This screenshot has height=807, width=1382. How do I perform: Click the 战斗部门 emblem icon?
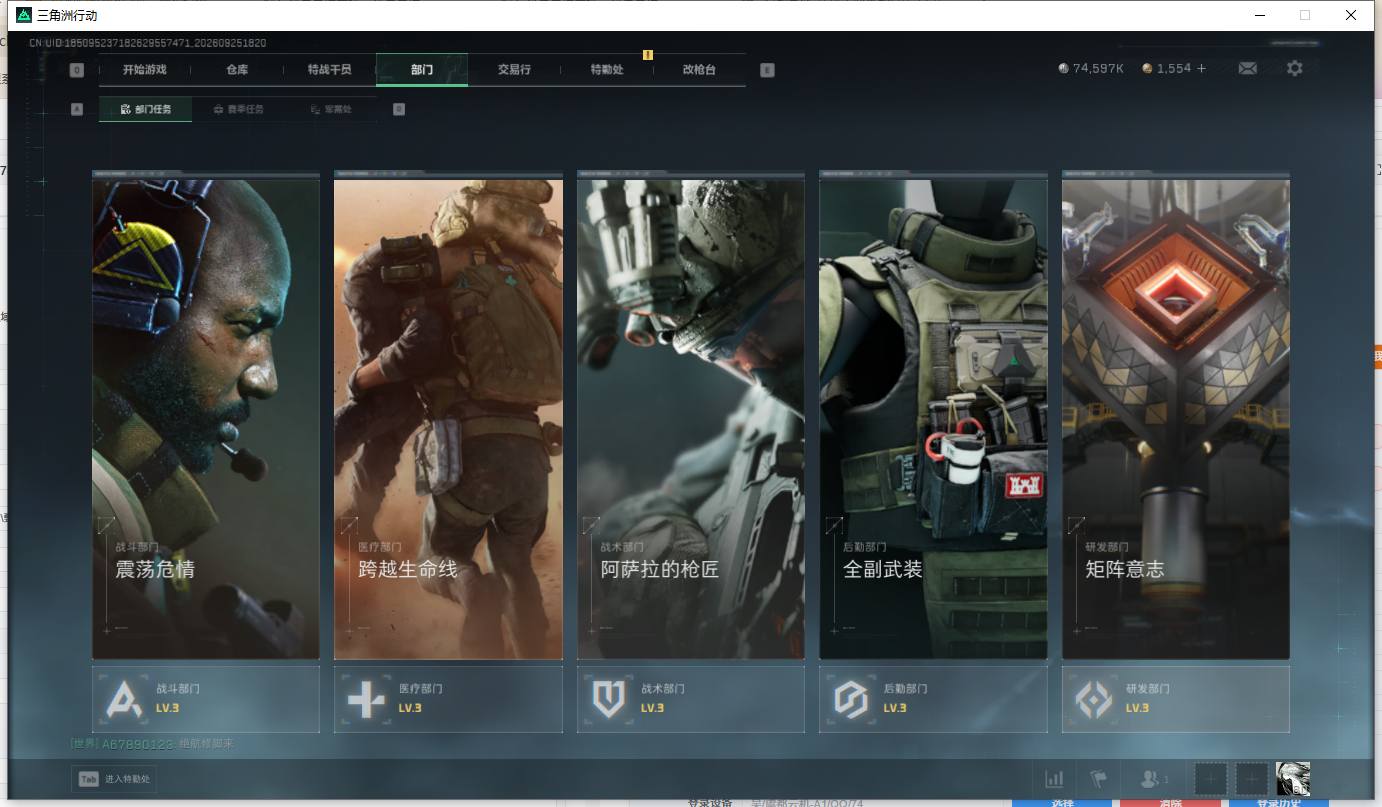[125, 700]
